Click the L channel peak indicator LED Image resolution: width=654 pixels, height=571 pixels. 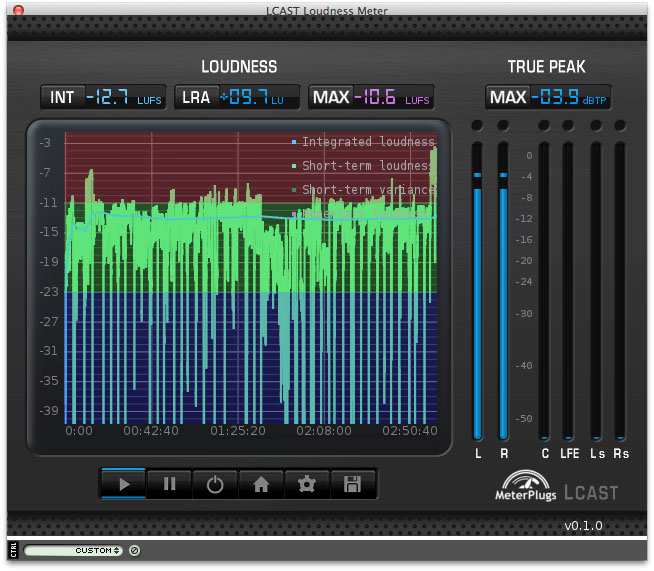pos(477,125)
